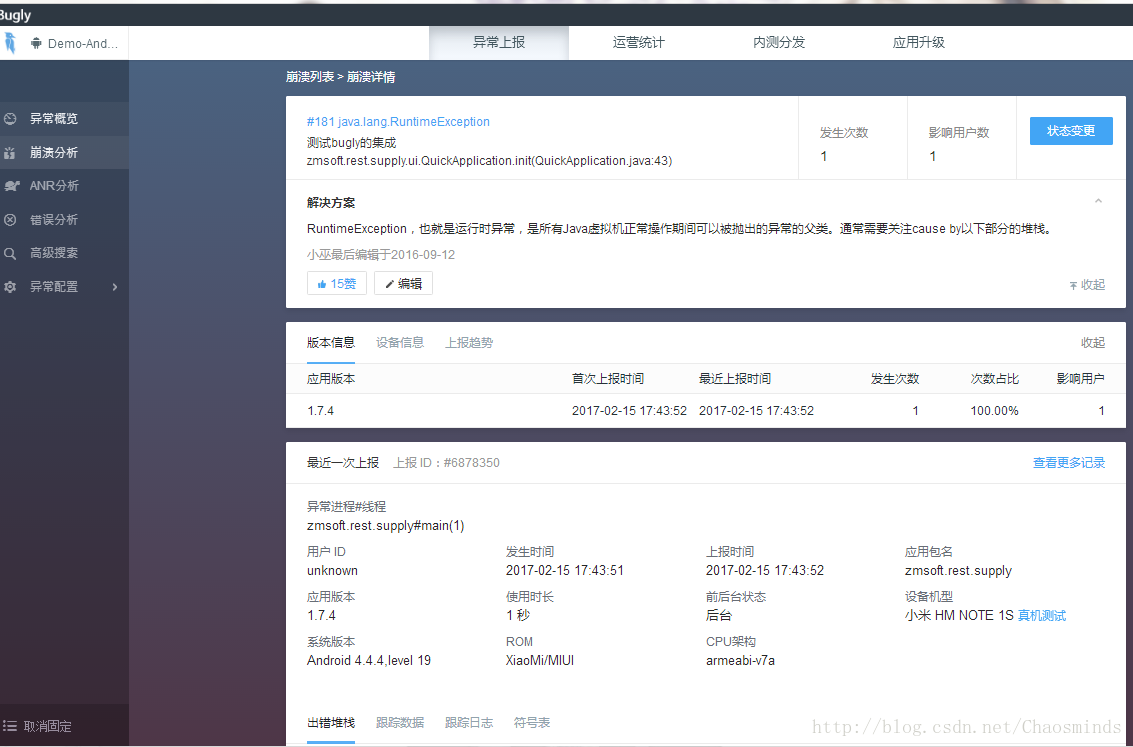The image size is (1133, 747).
Task: Click the 1.7.4 version table cell
Action: [320, 410]
